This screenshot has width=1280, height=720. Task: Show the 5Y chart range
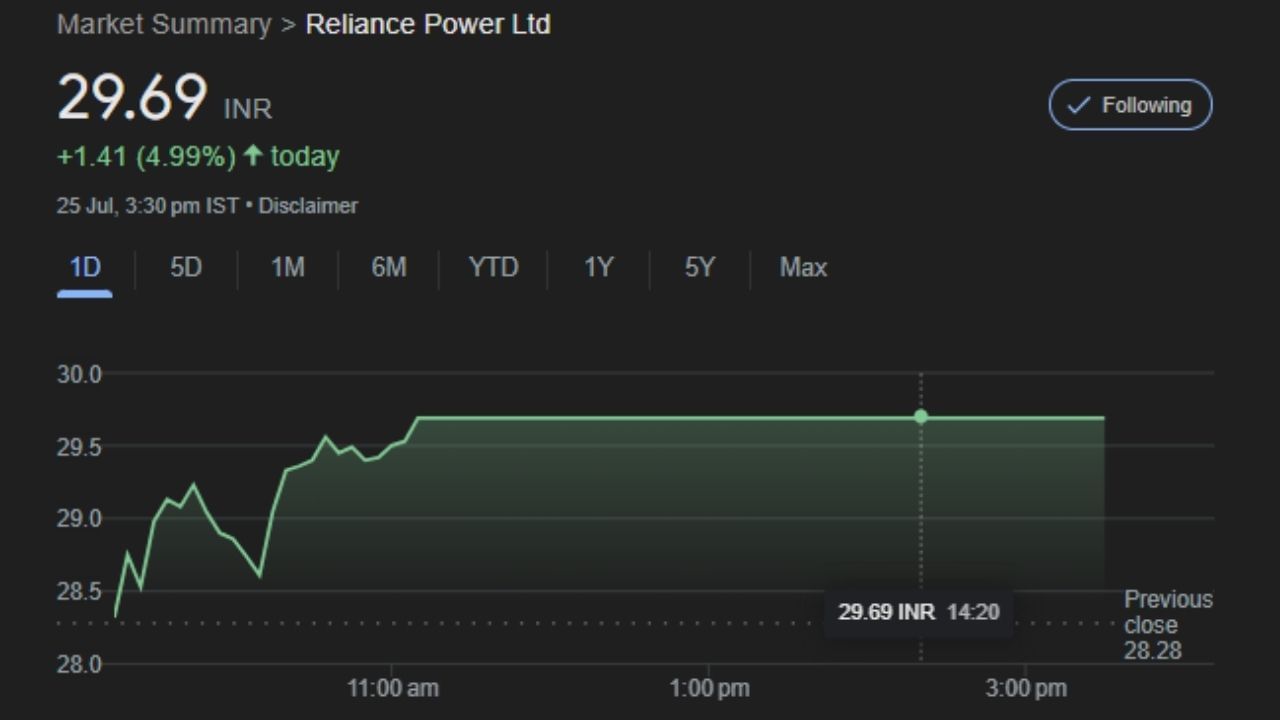(700, 268)
